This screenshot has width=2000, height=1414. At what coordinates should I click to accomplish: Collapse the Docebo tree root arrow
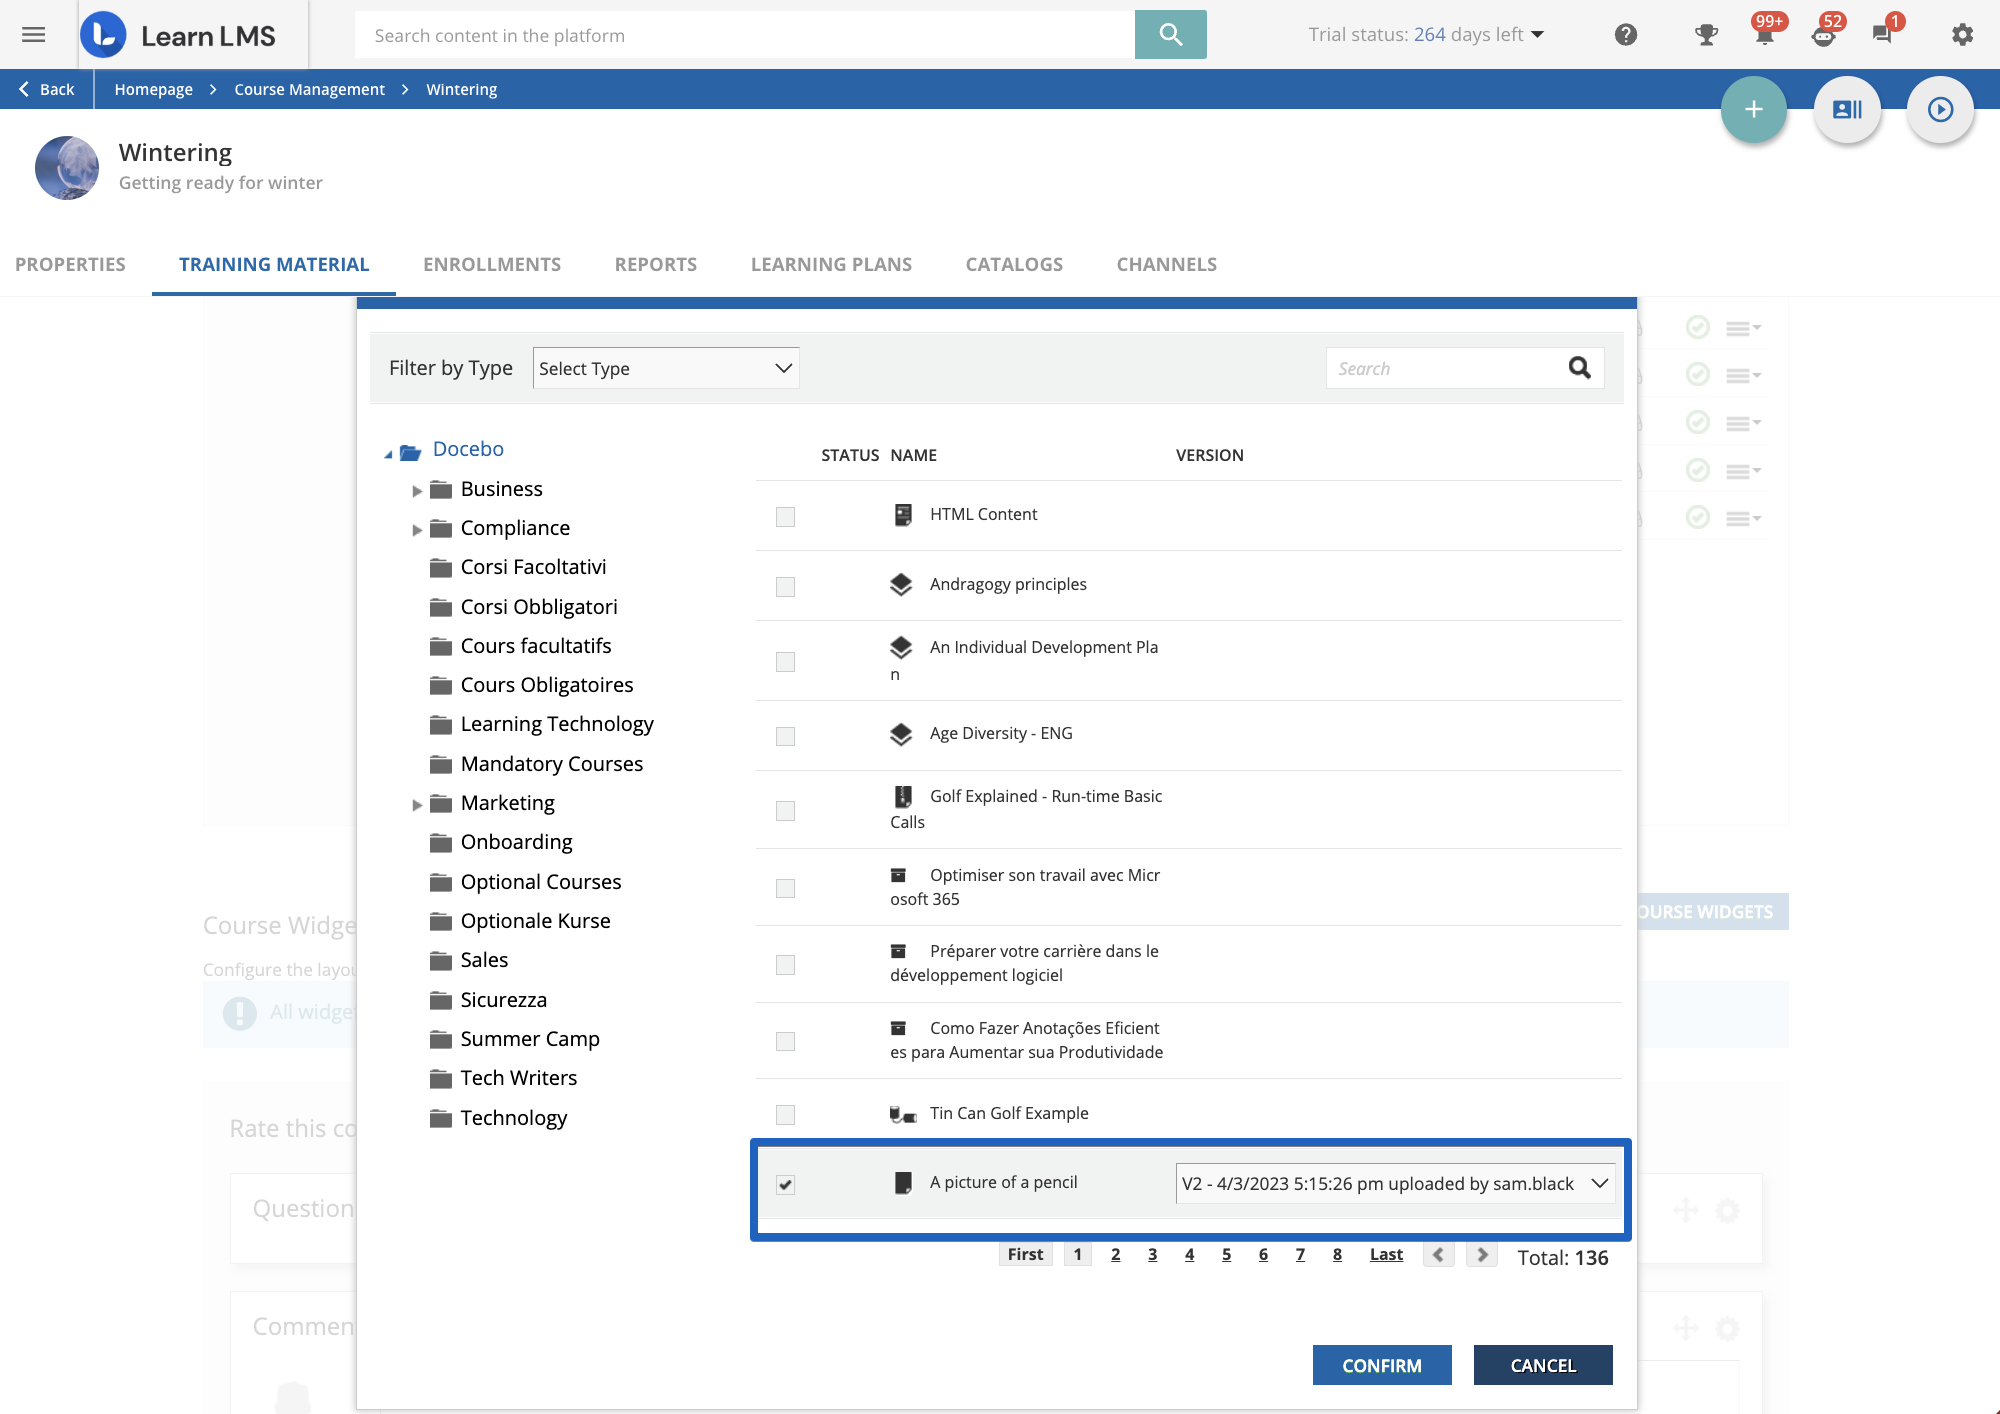tap(388, 454)
